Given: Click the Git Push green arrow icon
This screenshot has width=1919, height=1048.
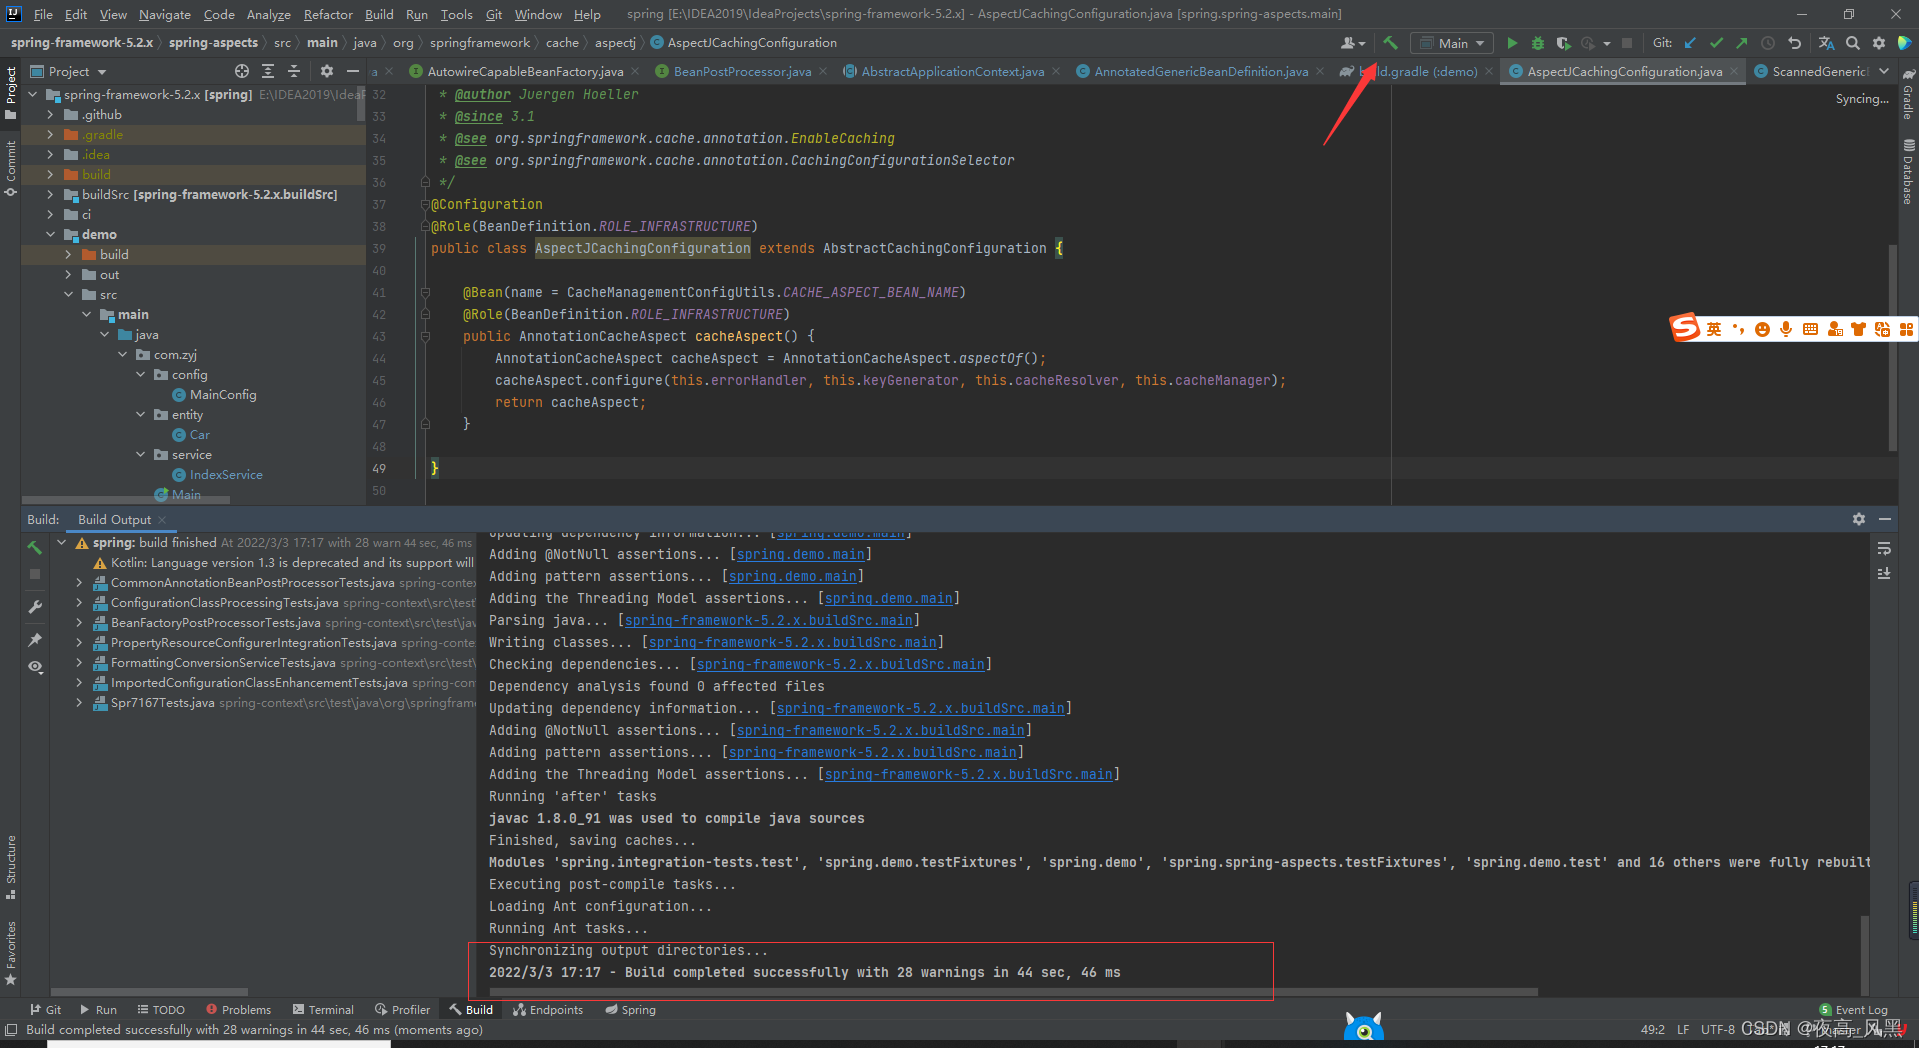Looking at the screenshot, I should coord(1742,43).
